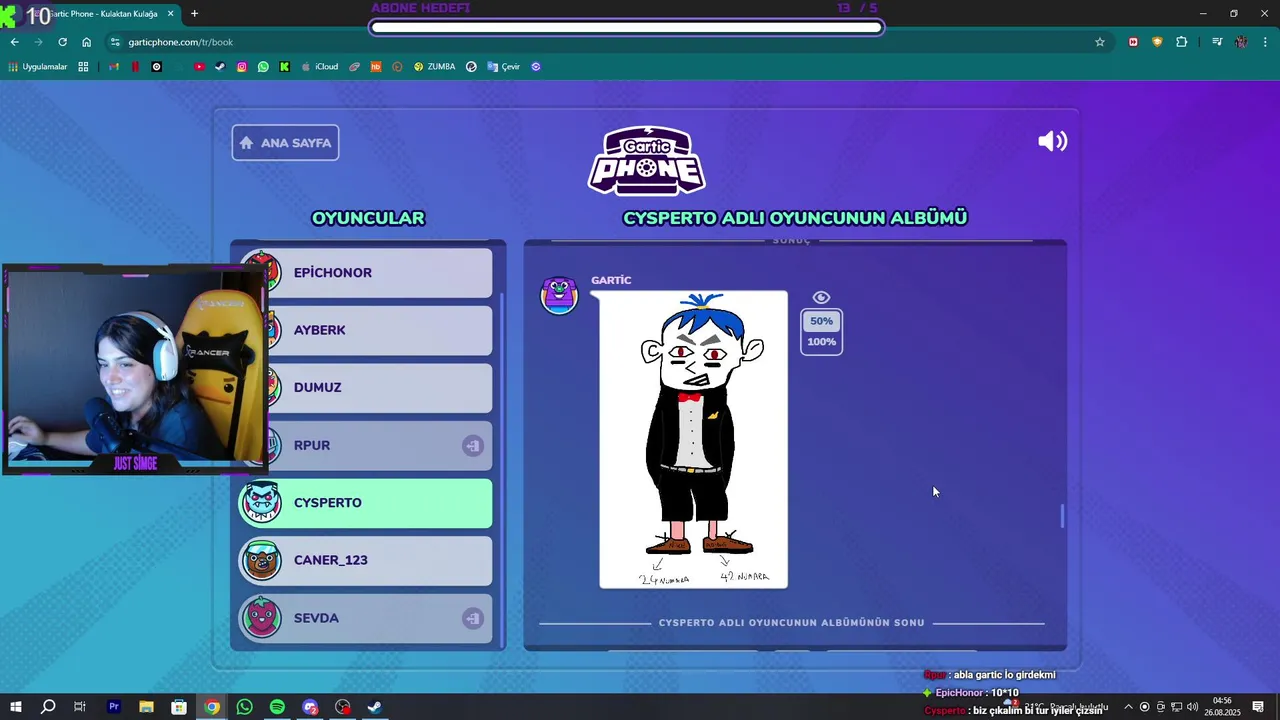Click the eye icon above zoom options
Viewport: 1280px width, 720px height.
(x=821, y=297)
